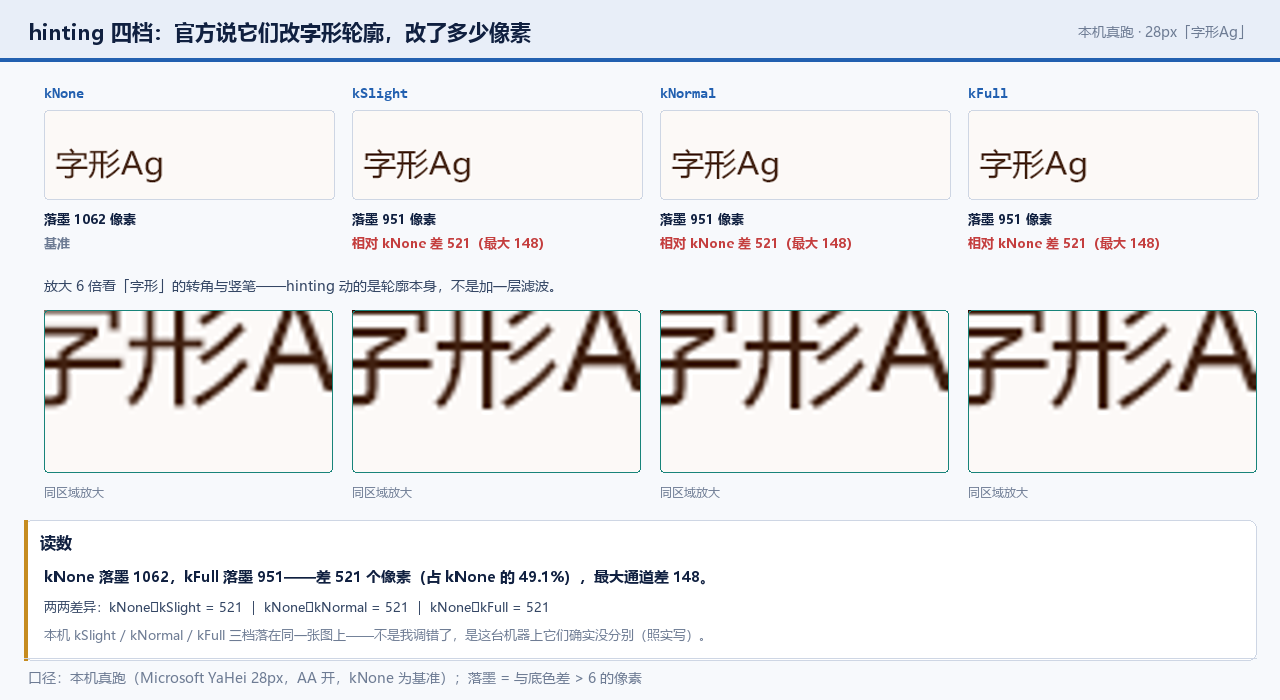The height and width of the screenshot is (700, 1280).
Task: Click the 基准 label under kNone
Action: coord(57,244)
